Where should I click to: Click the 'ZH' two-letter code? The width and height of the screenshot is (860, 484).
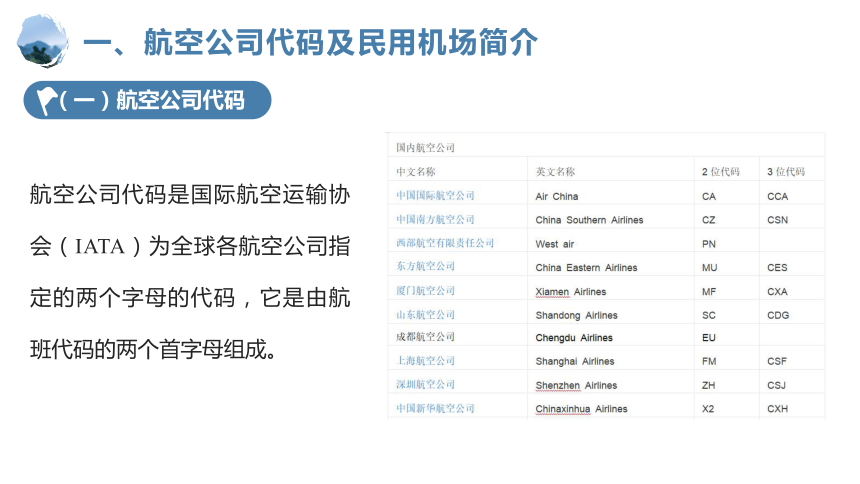pos(708,386)
